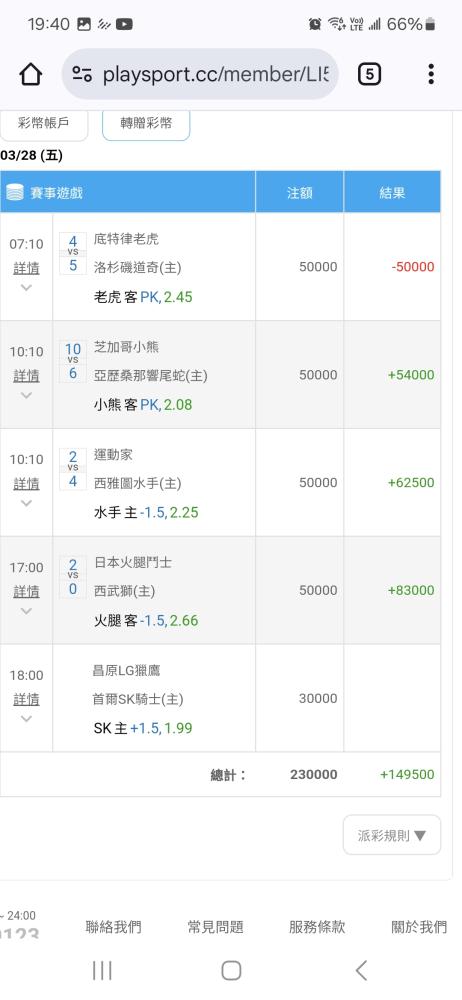
Task: Open 詳情 link for the 水手 10:10 game
Action: [26, 483]
